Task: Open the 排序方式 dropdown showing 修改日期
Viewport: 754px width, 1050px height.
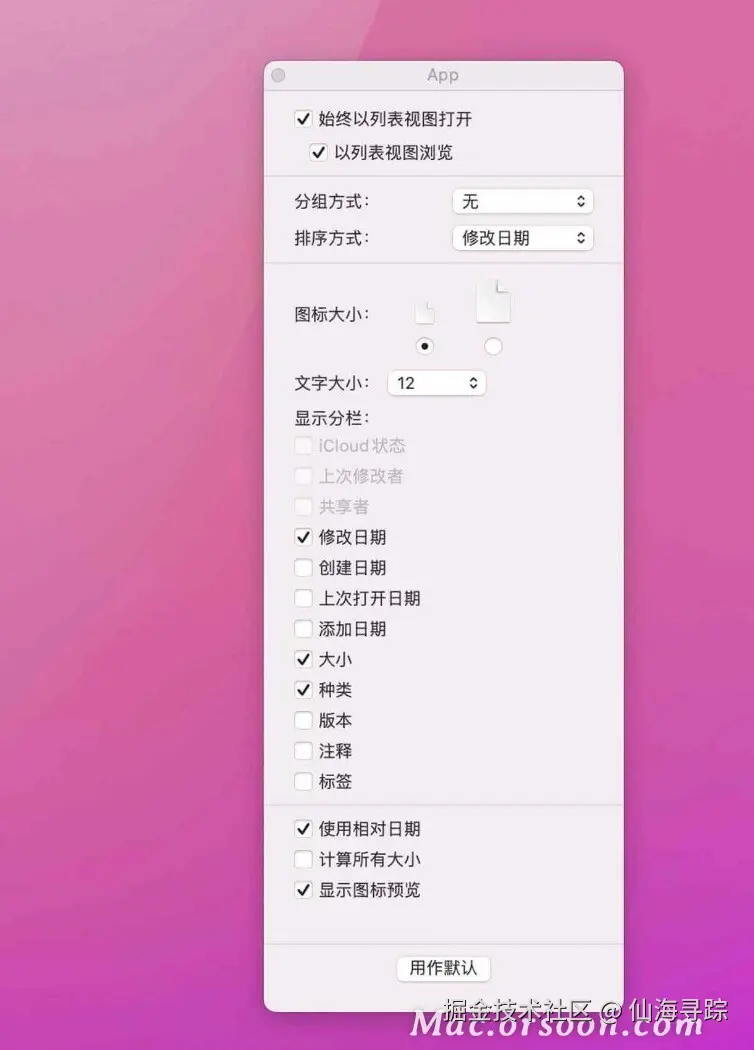Action: point(523,238)
